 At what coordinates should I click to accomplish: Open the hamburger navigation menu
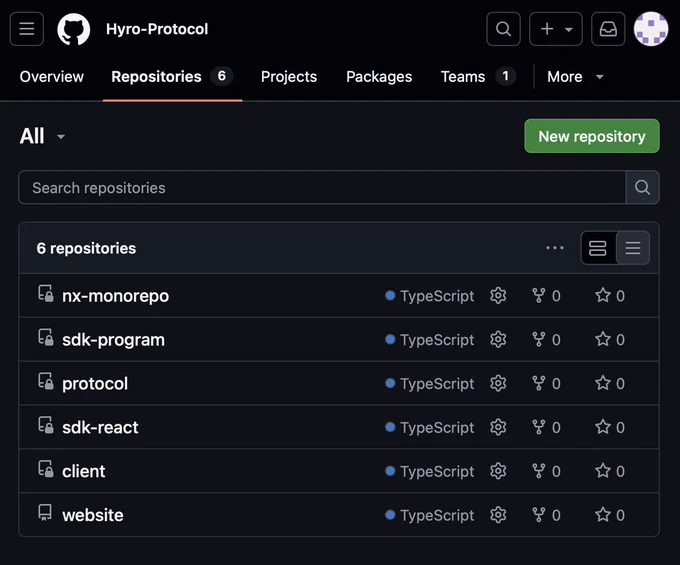coord(27,29)
